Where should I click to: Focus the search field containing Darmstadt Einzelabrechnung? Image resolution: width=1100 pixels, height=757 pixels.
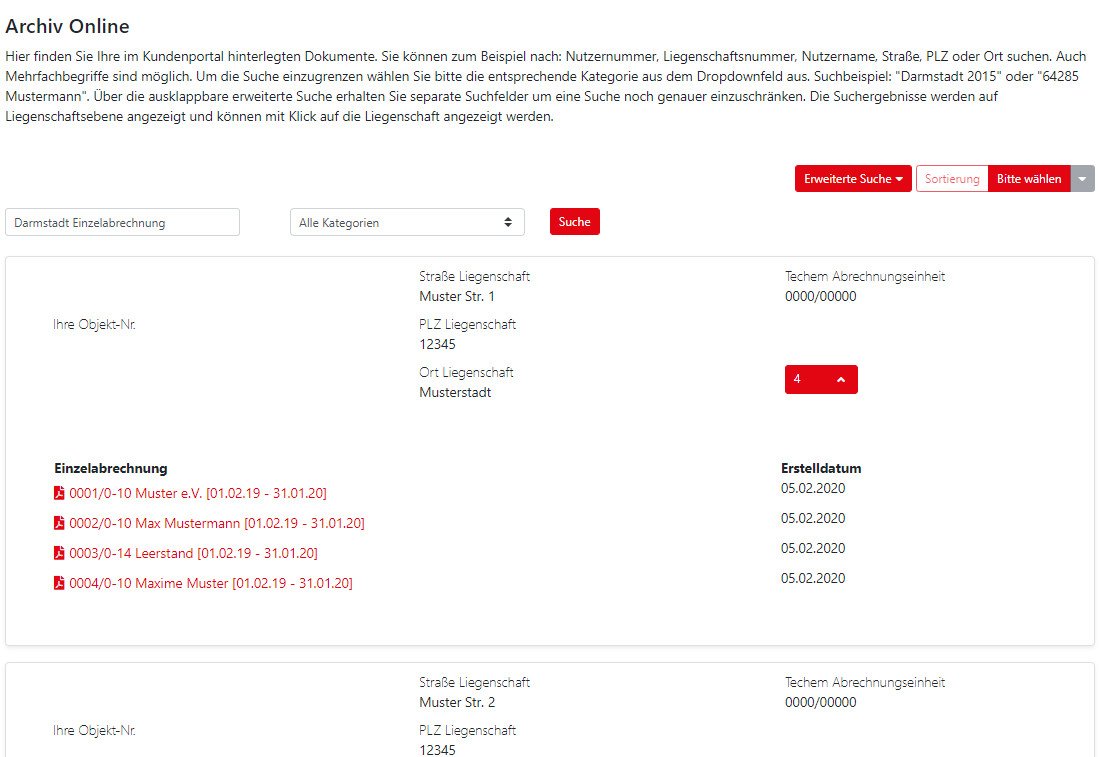coord(122,222)
